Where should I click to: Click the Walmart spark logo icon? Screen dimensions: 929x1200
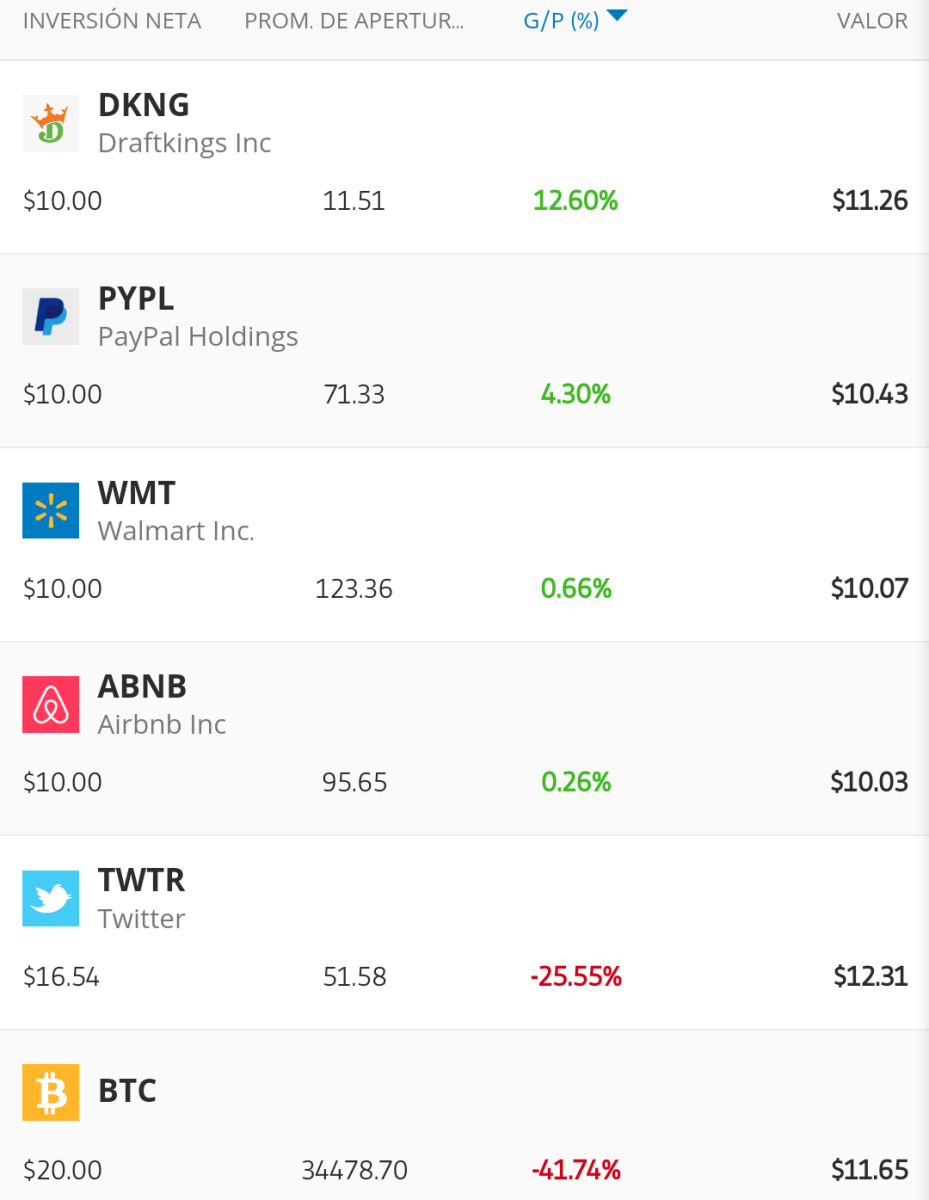pyautogui.click(x=50, y=511)
